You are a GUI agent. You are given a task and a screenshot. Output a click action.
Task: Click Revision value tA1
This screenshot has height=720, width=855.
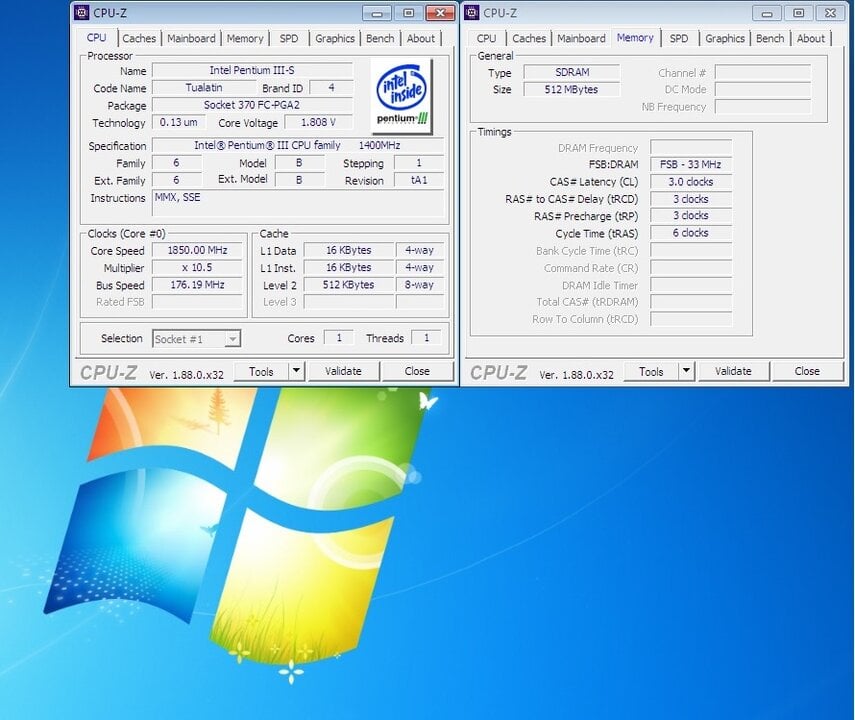[x=419, y=180]
